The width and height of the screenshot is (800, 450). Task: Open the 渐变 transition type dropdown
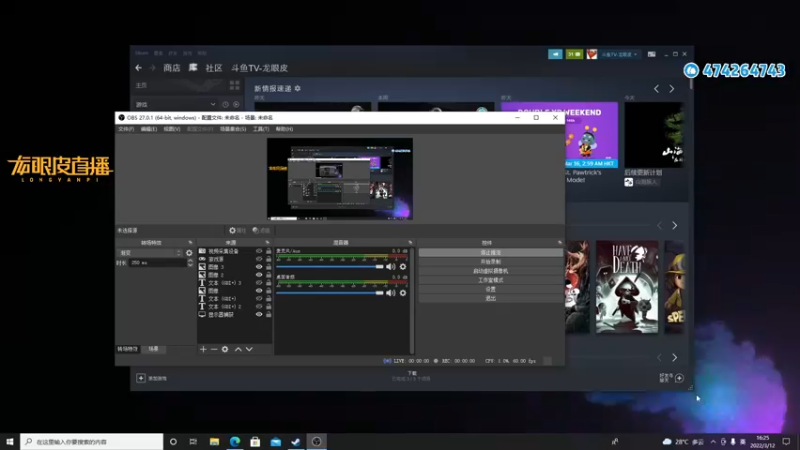[x=150, y=253]
